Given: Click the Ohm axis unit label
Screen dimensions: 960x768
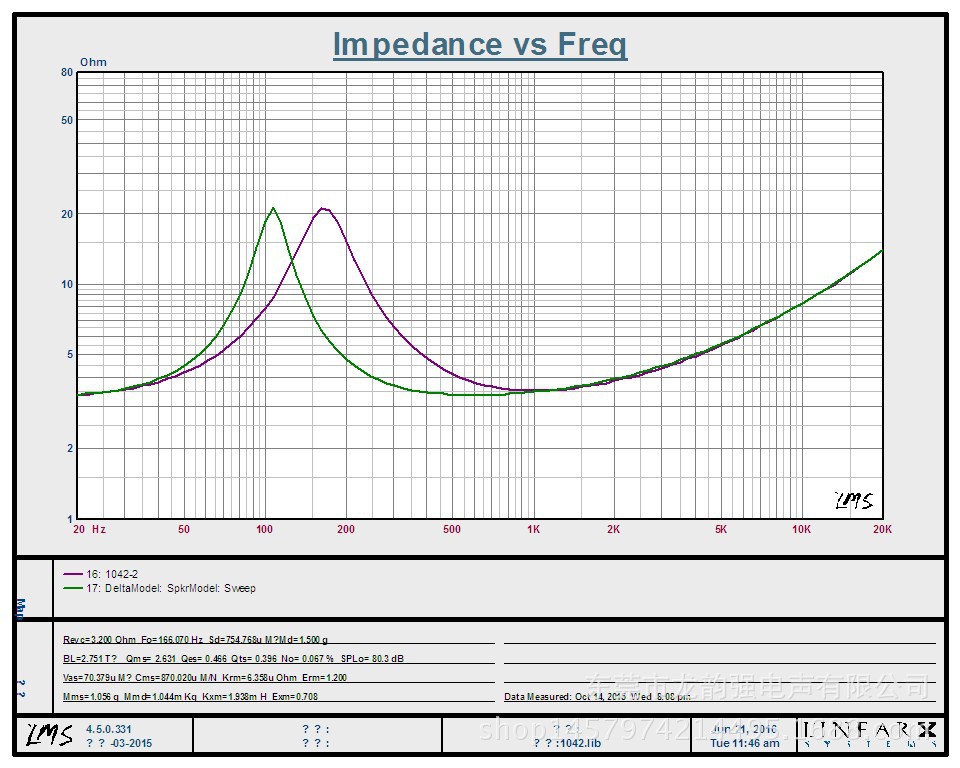Looking at the screenshot, I should pyautogui.click(x=93, y=62).
